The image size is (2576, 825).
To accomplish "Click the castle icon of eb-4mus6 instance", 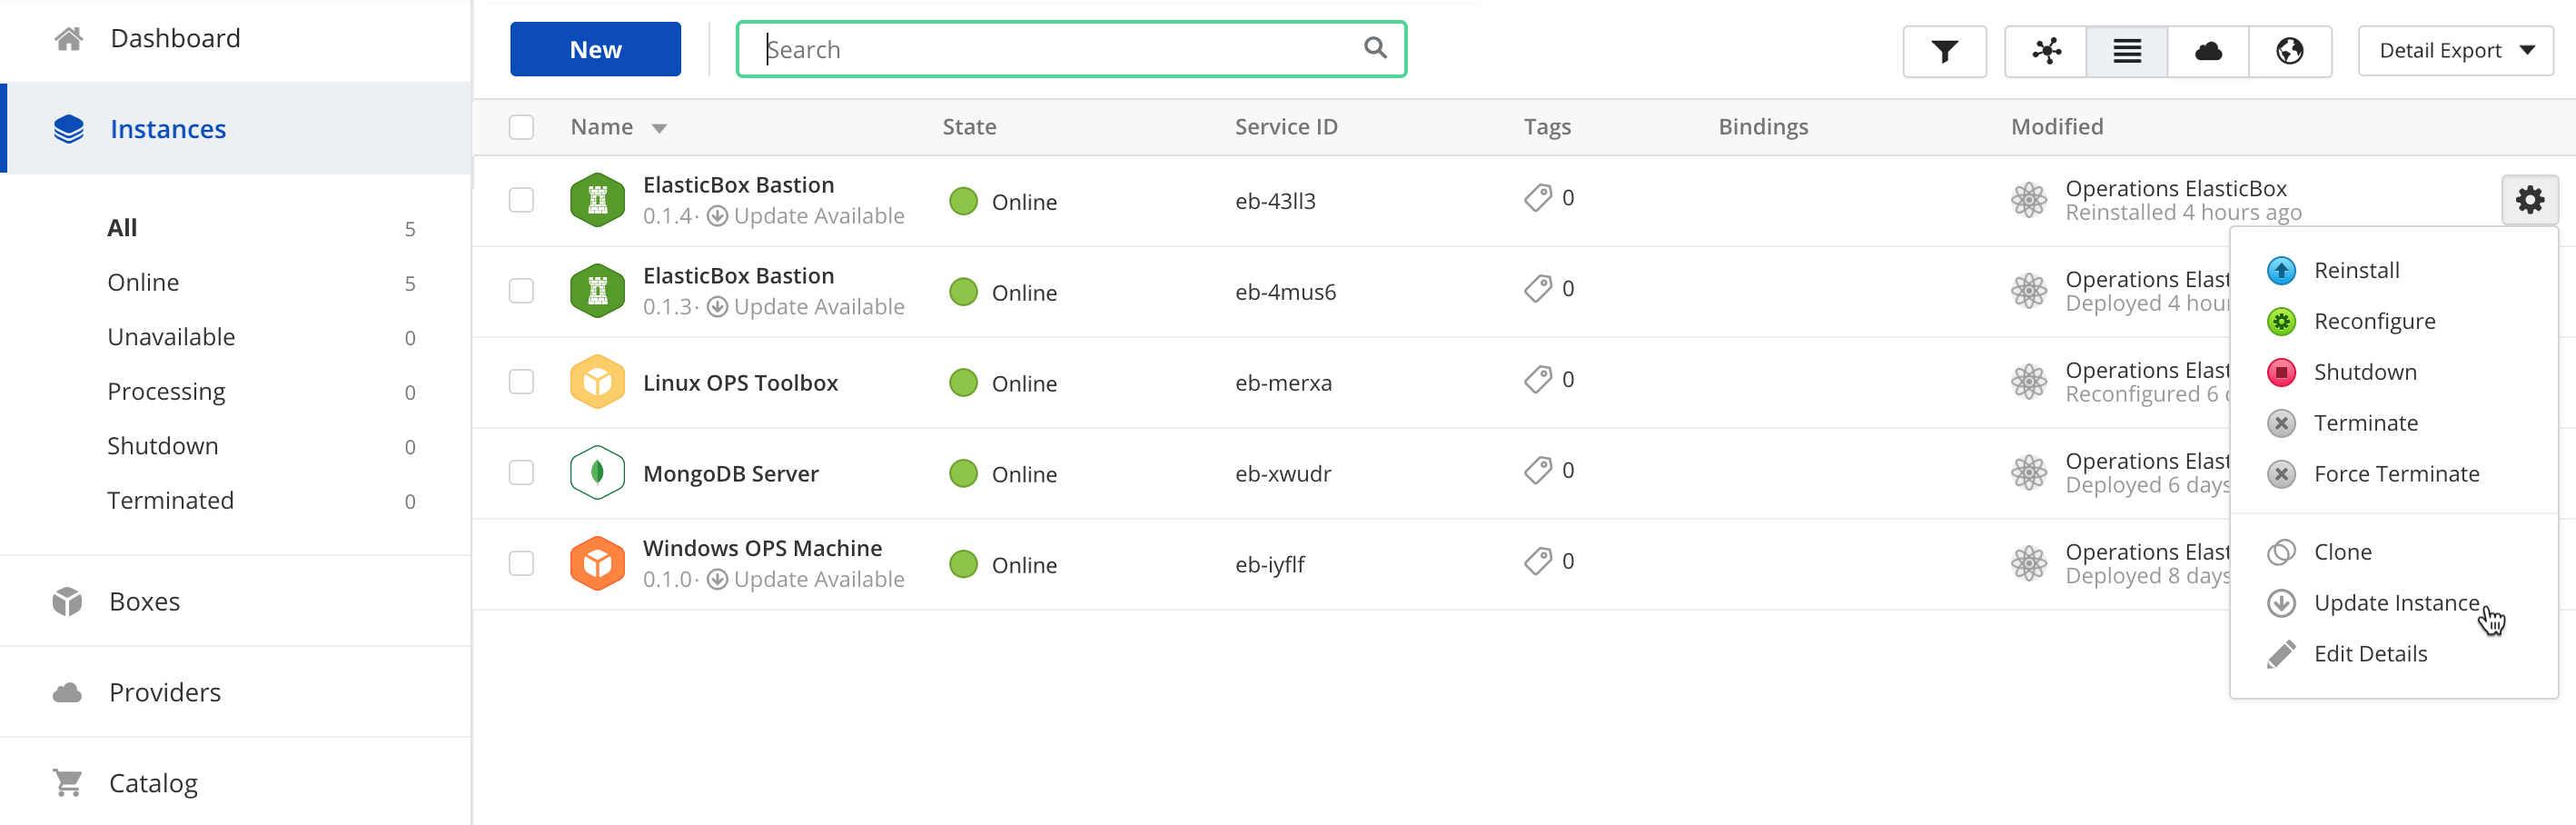I will 597,291.
